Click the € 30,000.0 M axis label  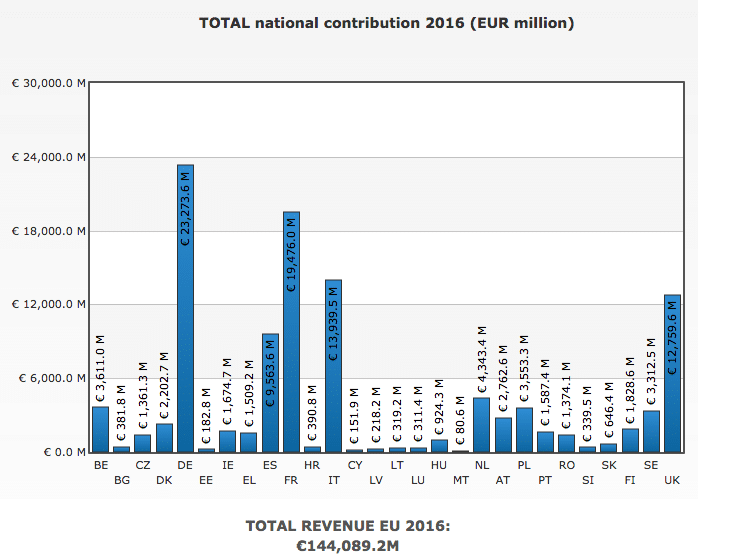pos(48,83)
